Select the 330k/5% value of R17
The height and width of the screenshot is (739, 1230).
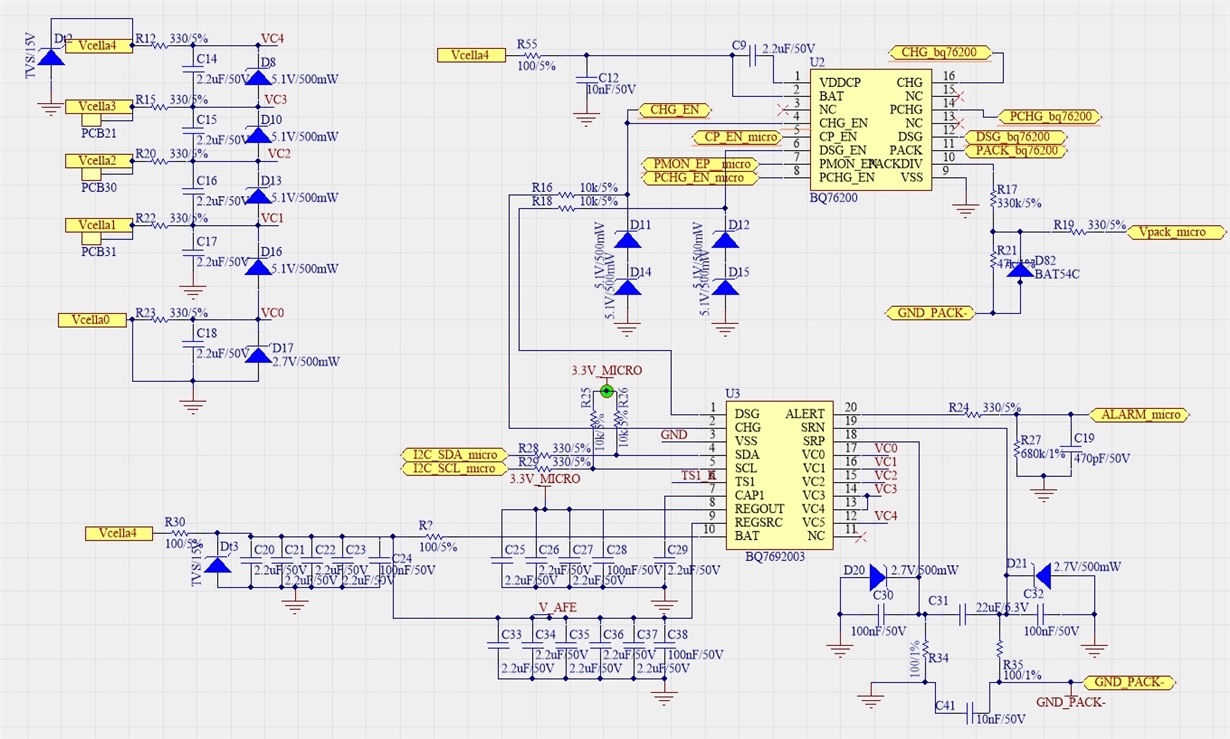point(1020,203)
